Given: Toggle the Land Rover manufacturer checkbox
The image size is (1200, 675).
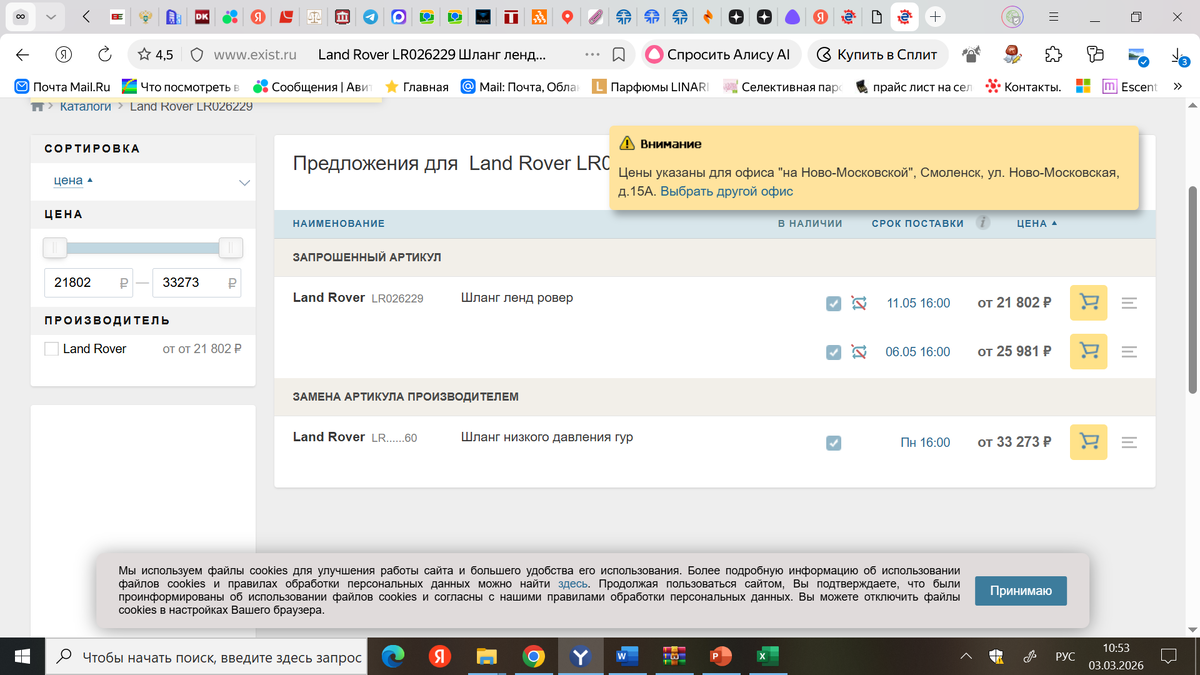Looking at the screenshot, I should [x=52, y=349].
